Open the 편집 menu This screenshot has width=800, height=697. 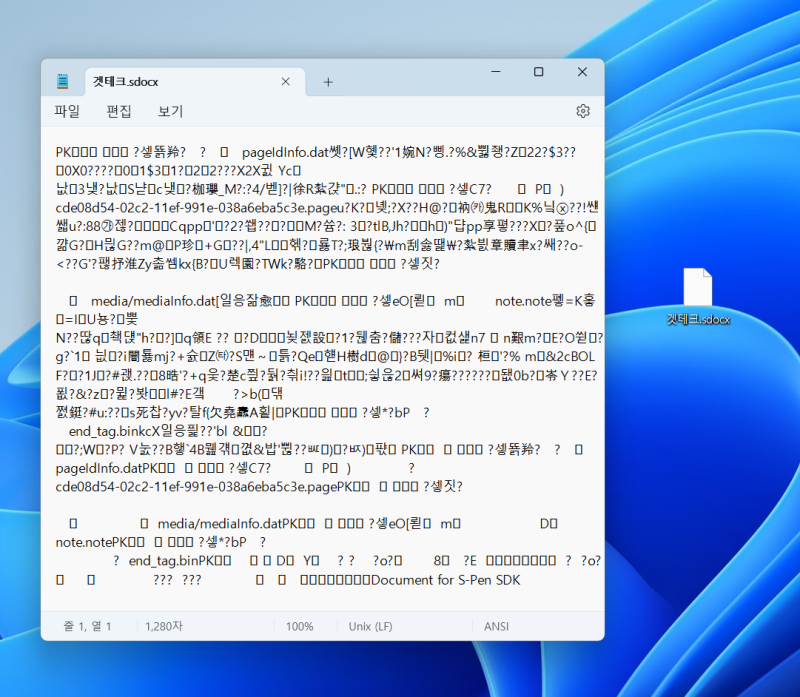pos(117,111)
